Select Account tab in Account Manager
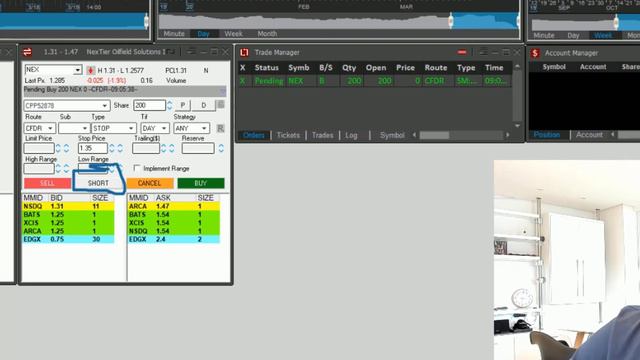This screenshot has width=640, height=360. 589,135
